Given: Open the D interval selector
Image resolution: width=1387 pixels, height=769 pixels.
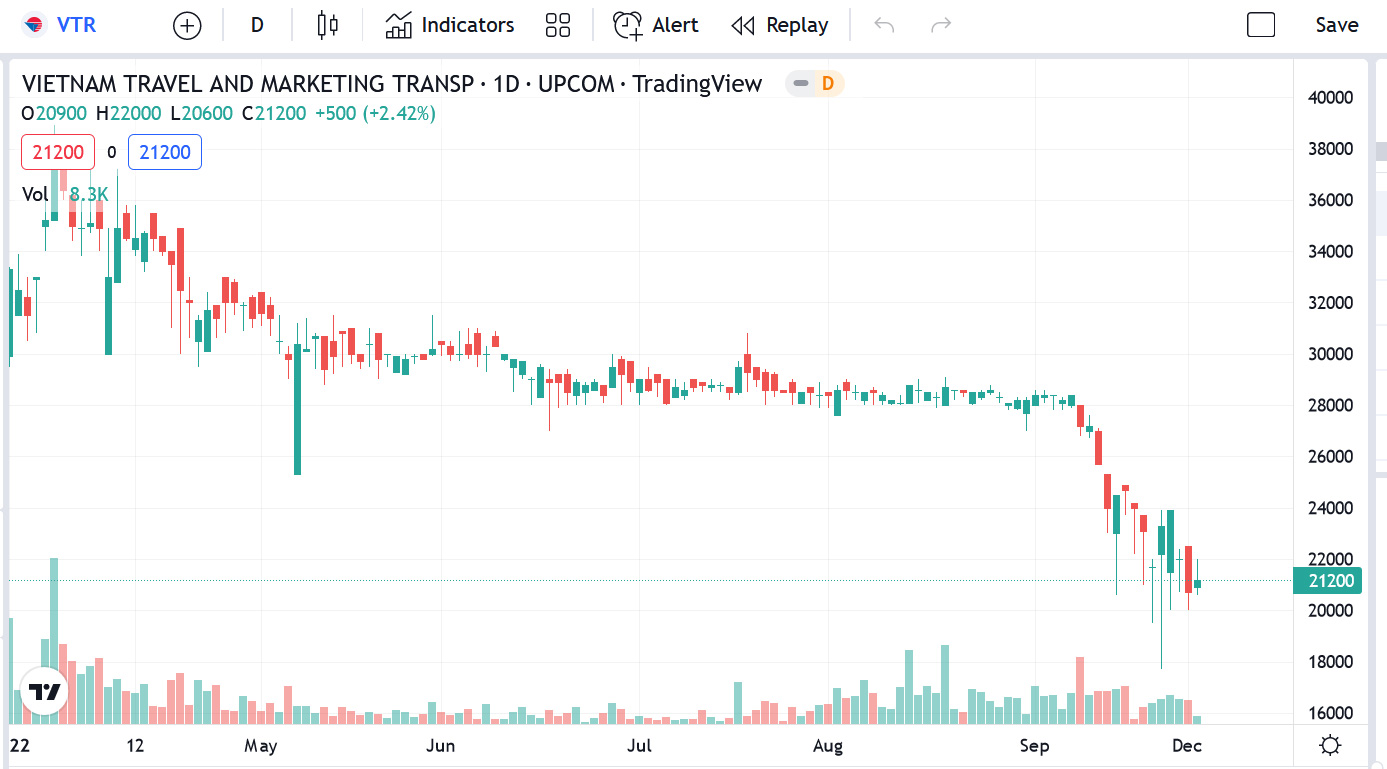Looking at the screenshot, I should pyautogui.click(x=257, y=25).
